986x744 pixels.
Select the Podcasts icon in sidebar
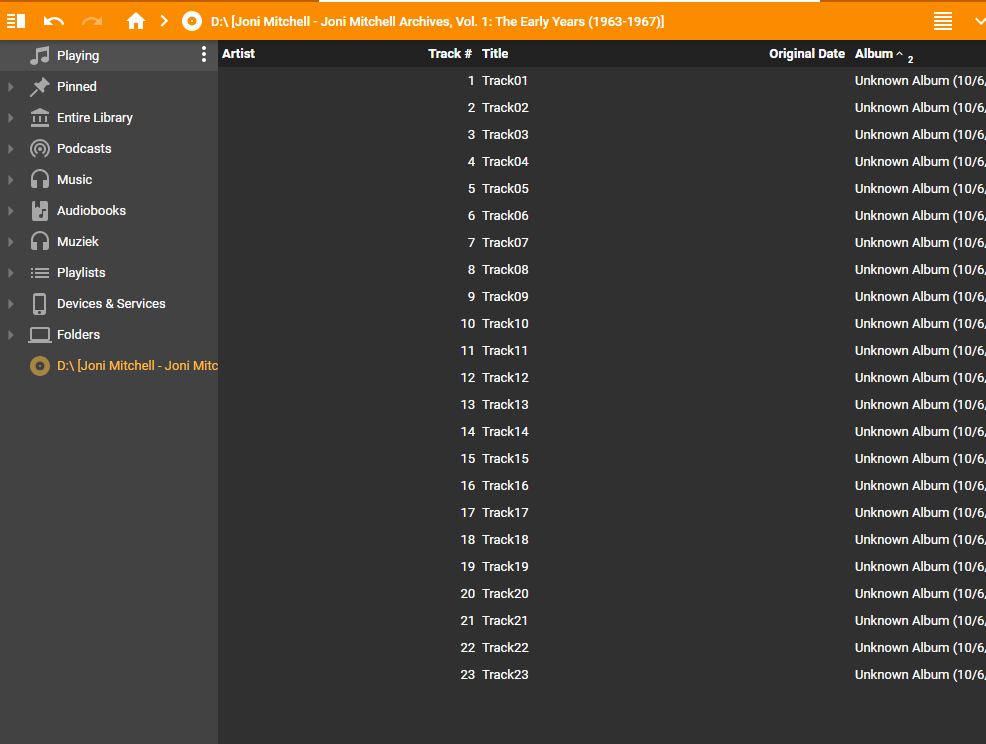(40, 149)
